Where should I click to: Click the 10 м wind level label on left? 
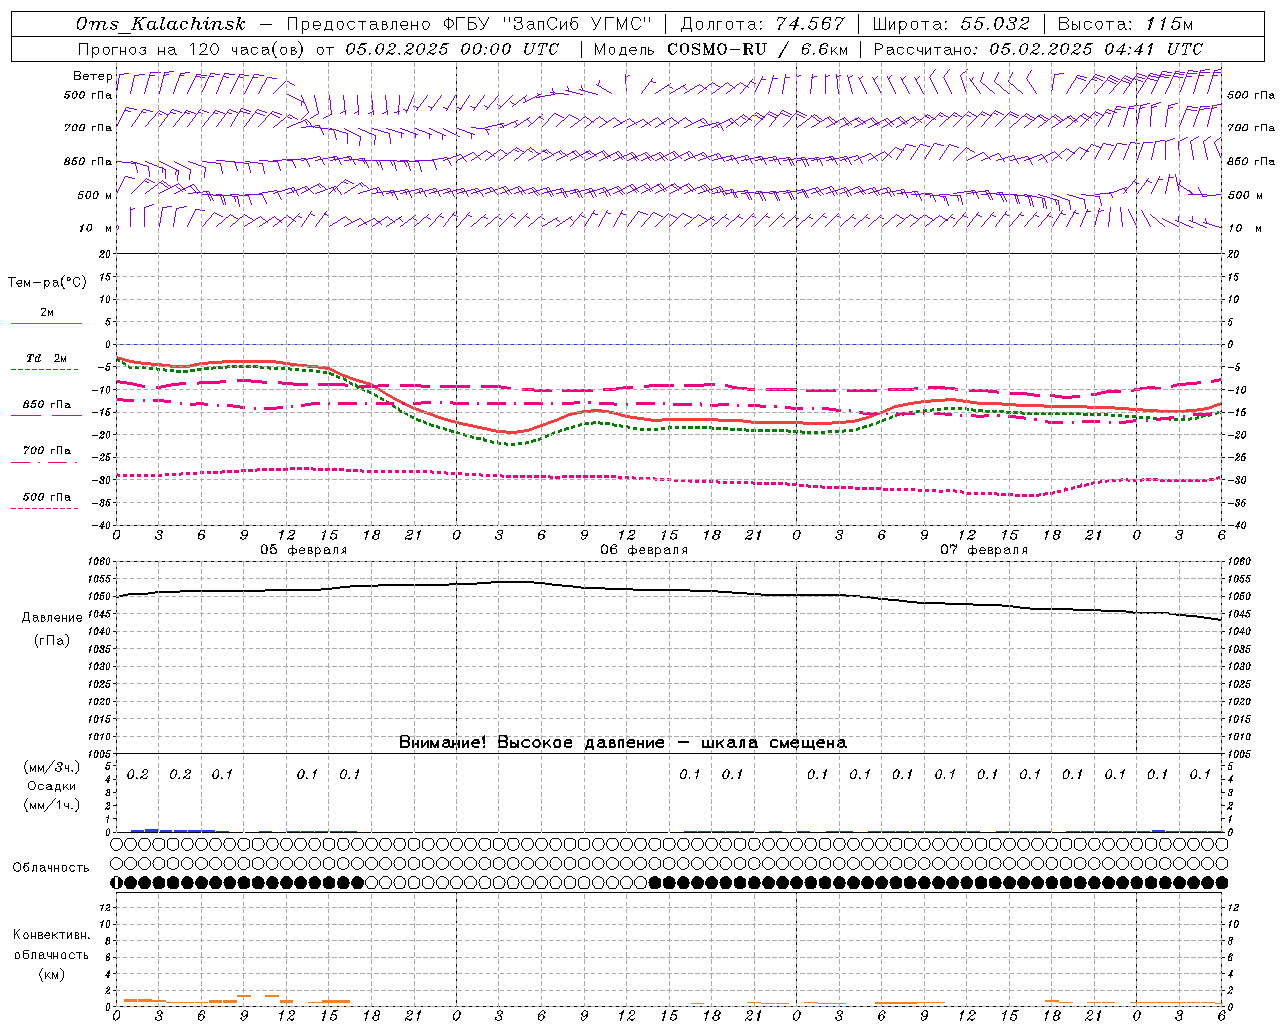pos(95,228)
